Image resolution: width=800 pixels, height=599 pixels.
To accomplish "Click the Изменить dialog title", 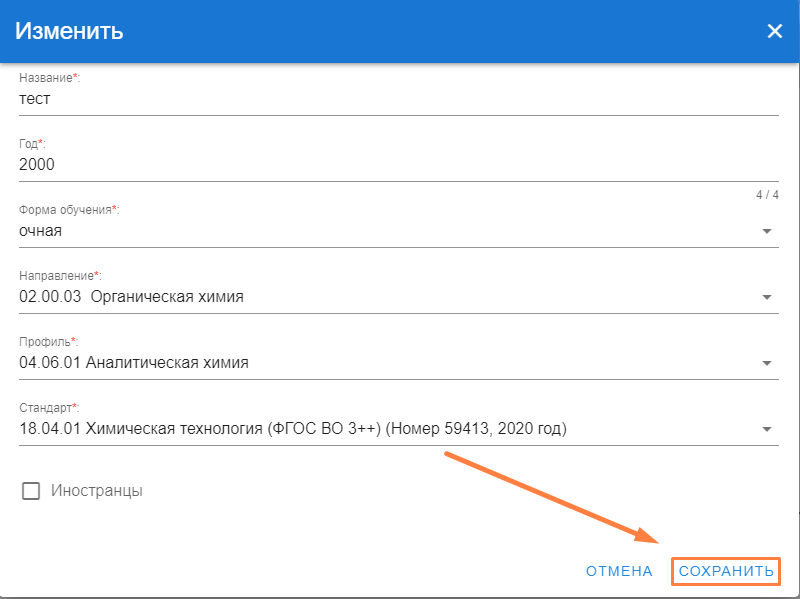I will 69,31.
